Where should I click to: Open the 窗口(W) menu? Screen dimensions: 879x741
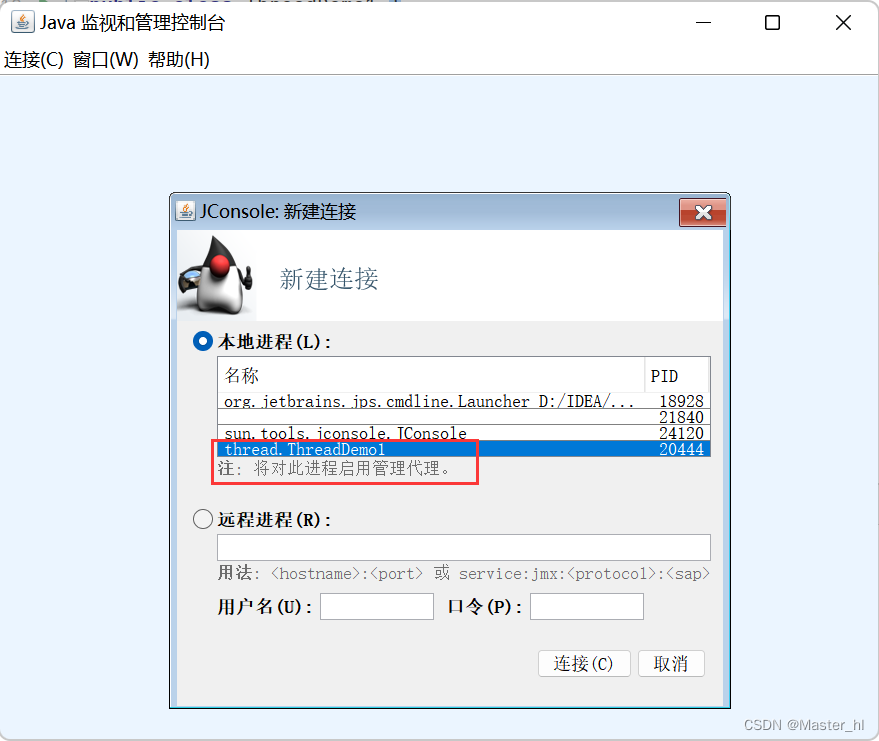click(x=105, y=59)
